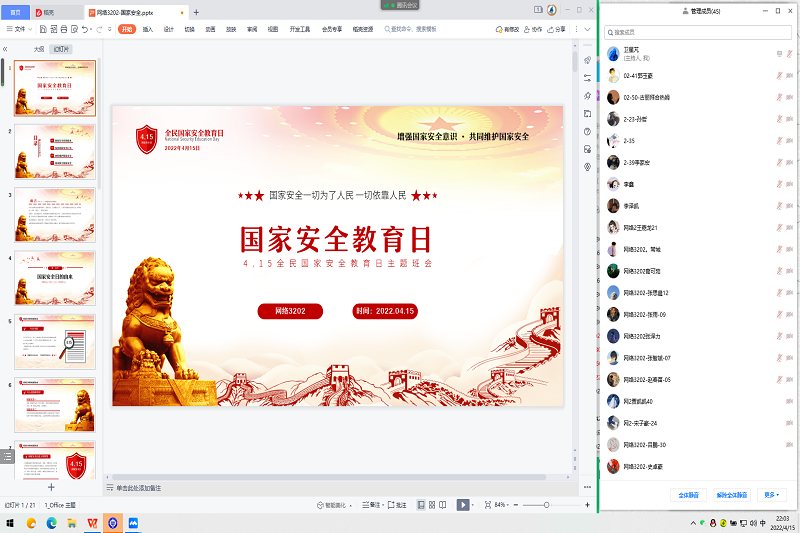Click the 搜索成员 search members field

coord(698,33)
